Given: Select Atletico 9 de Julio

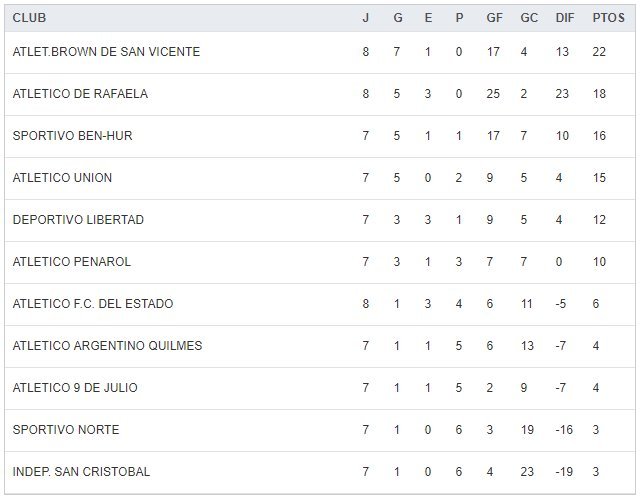Looking at the screenshot, I should point(75,388).
